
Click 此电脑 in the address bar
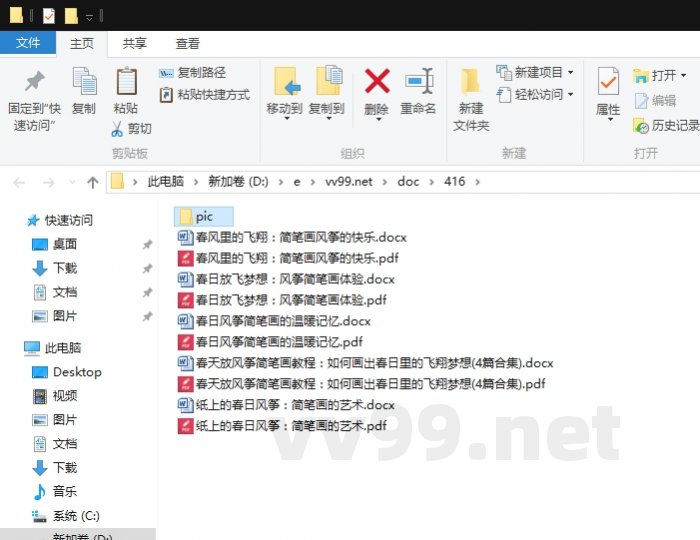(166, 182)
